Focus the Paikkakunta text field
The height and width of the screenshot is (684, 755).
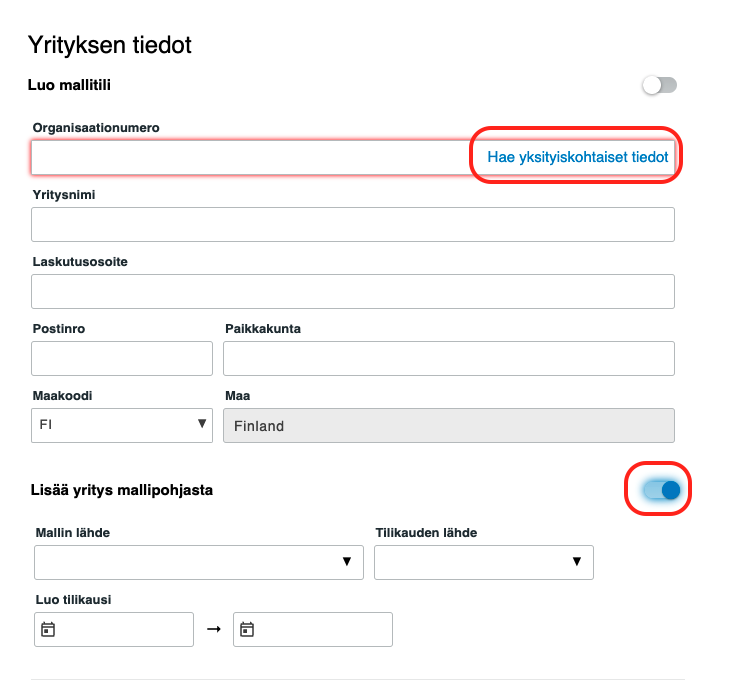point(448,358)
